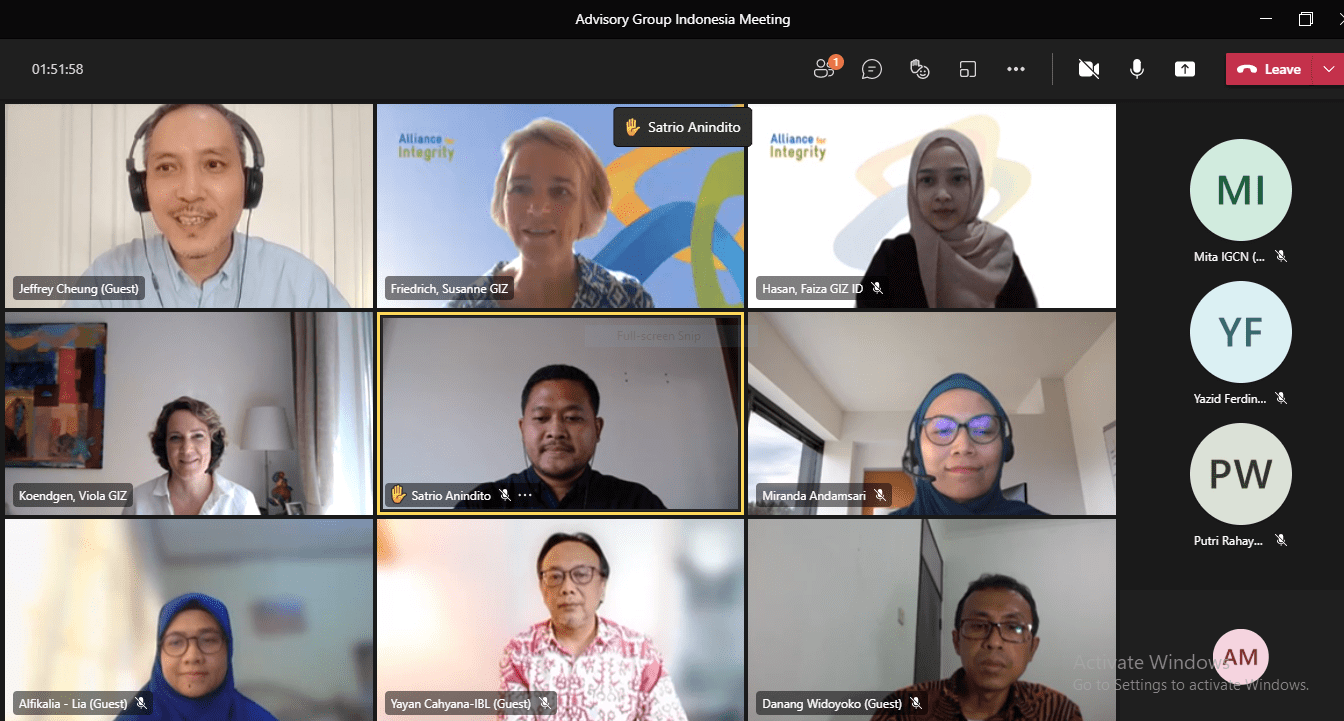Select the PW avatar of Putri Rahay
This screenshot has height=721, width=1344.
click(1240, 474)
